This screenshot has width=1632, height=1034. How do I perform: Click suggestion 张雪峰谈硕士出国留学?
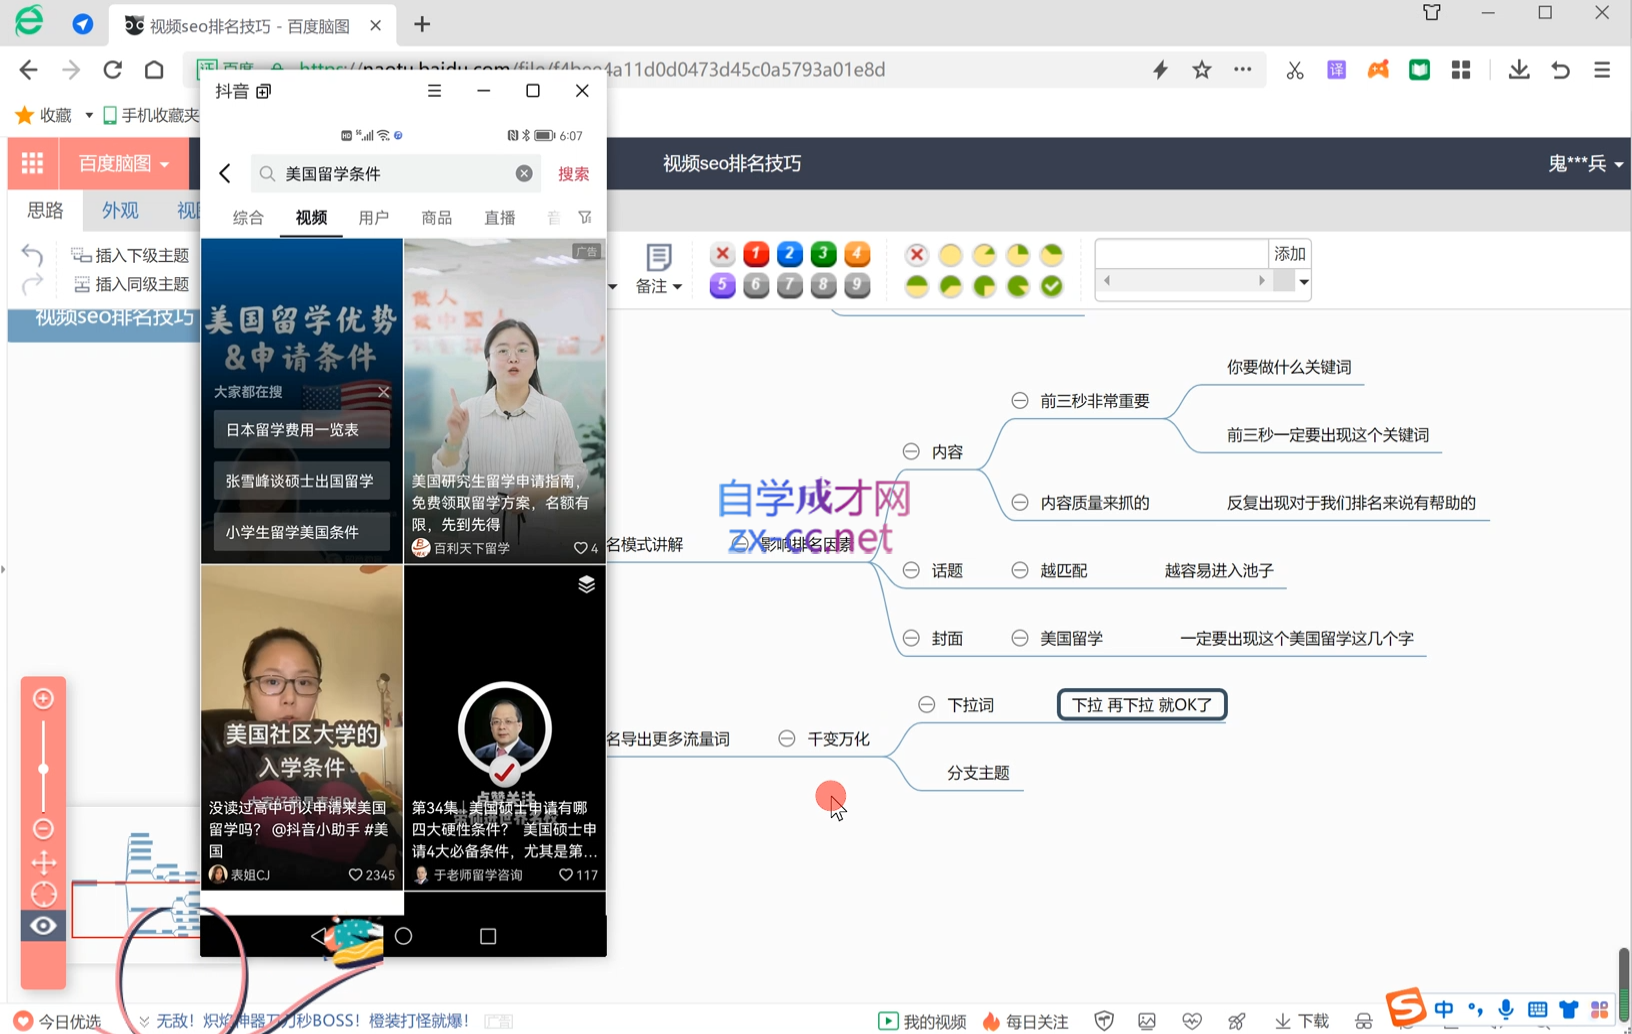pyautogui.click(x=302, y=481)
